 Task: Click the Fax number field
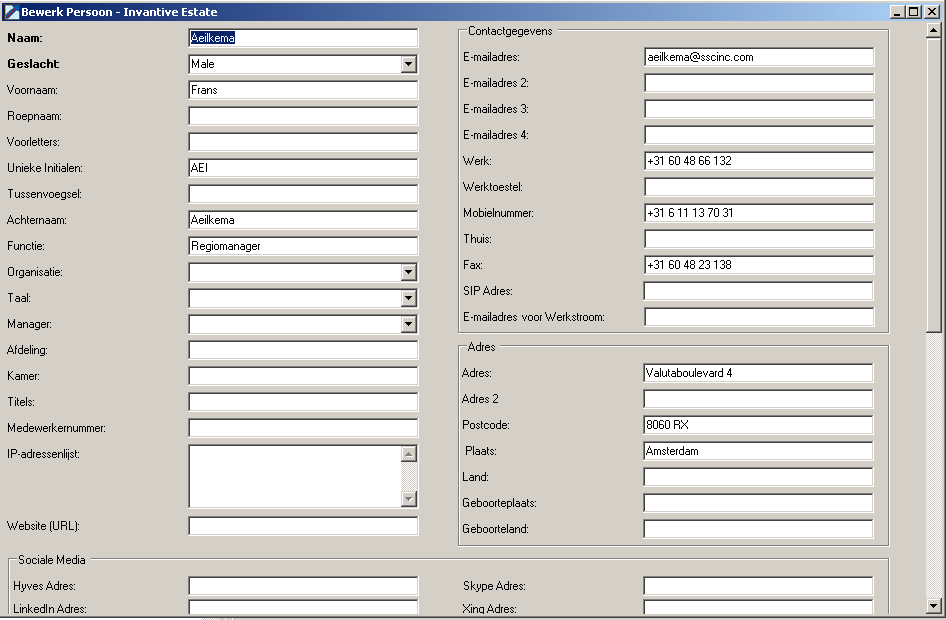759,264
